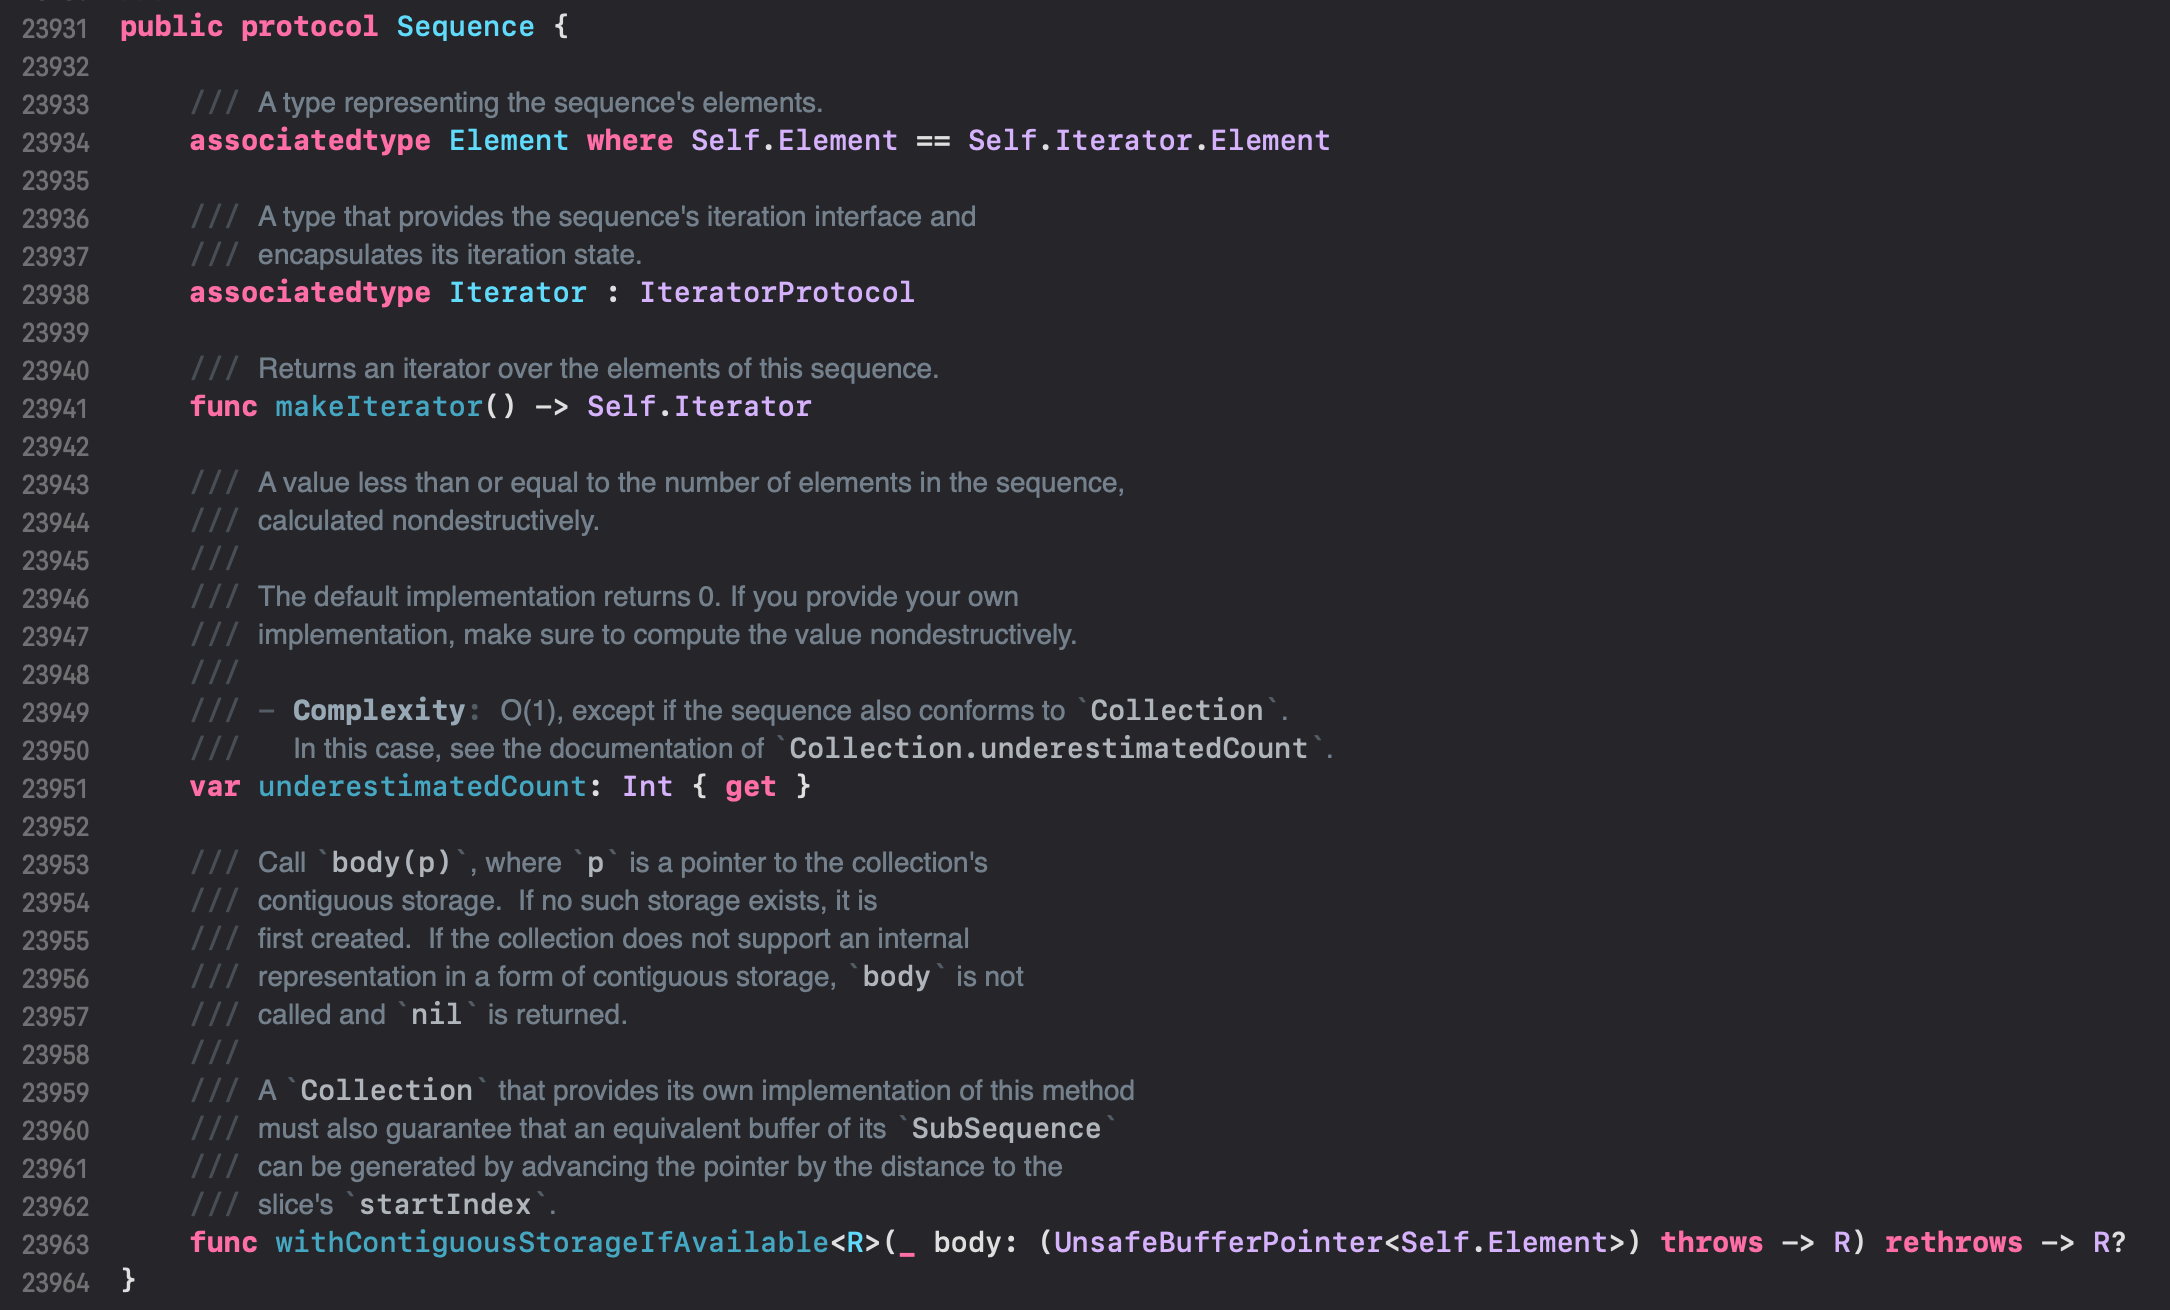Click the Self.Iterator return type of makeIterator
2170x1310 pixels.
coord(698,407)
